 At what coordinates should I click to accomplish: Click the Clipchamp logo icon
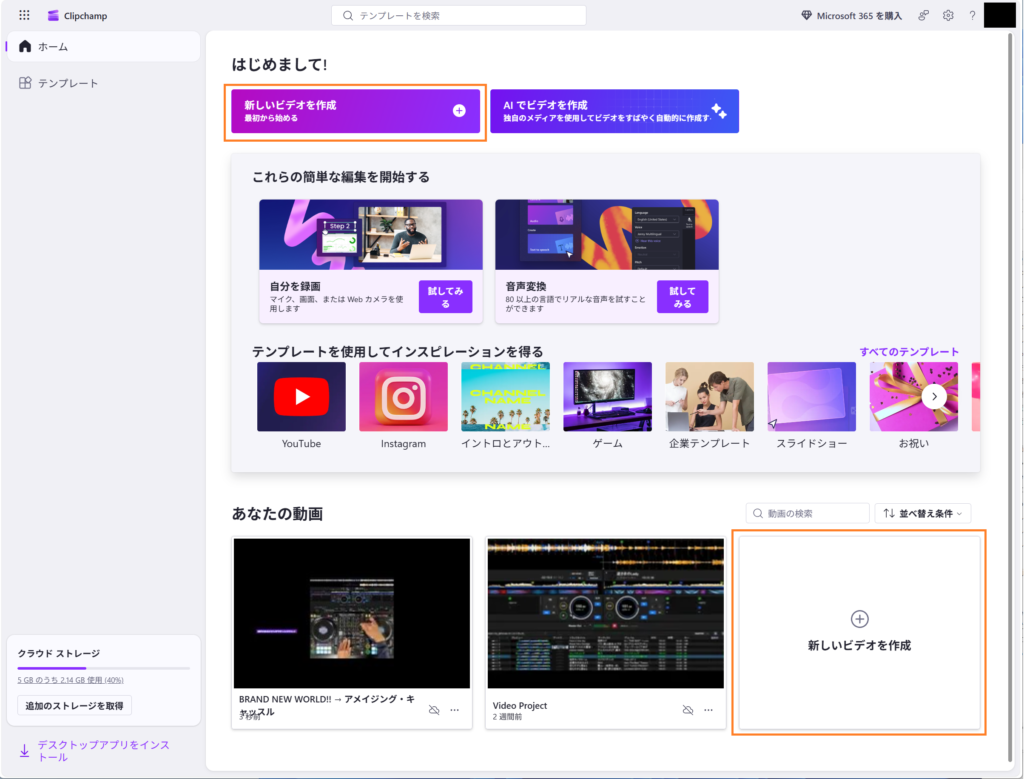pos(53,15)
